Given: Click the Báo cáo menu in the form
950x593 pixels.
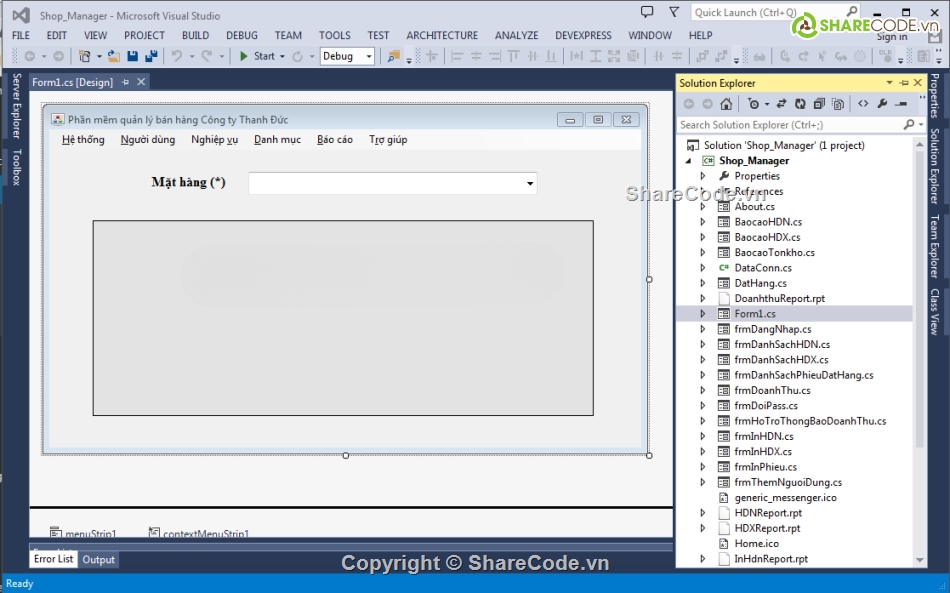Looking at the screenshot, I should click(334, 140).
